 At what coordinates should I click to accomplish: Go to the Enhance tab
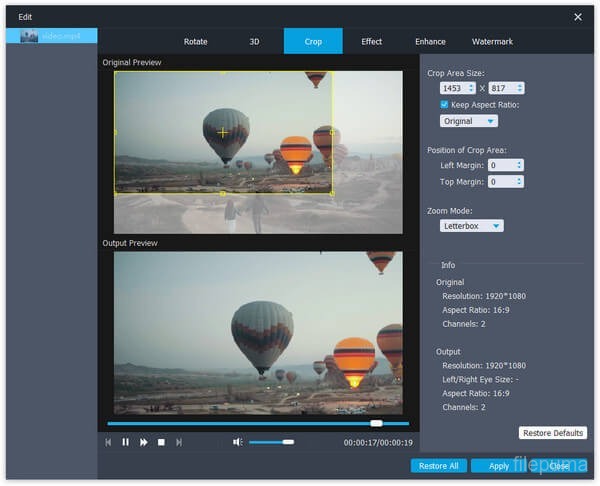pyautogui.click(x=431, y=42)
